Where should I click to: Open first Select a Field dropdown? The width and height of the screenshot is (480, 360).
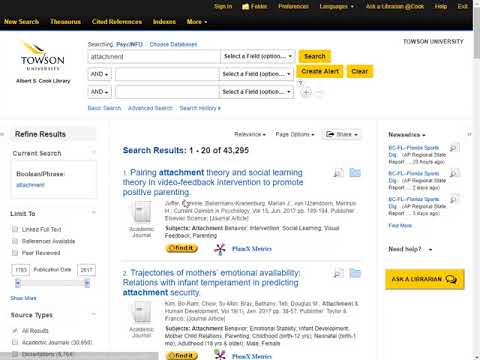pyautogui.click(x=258, y=56)
